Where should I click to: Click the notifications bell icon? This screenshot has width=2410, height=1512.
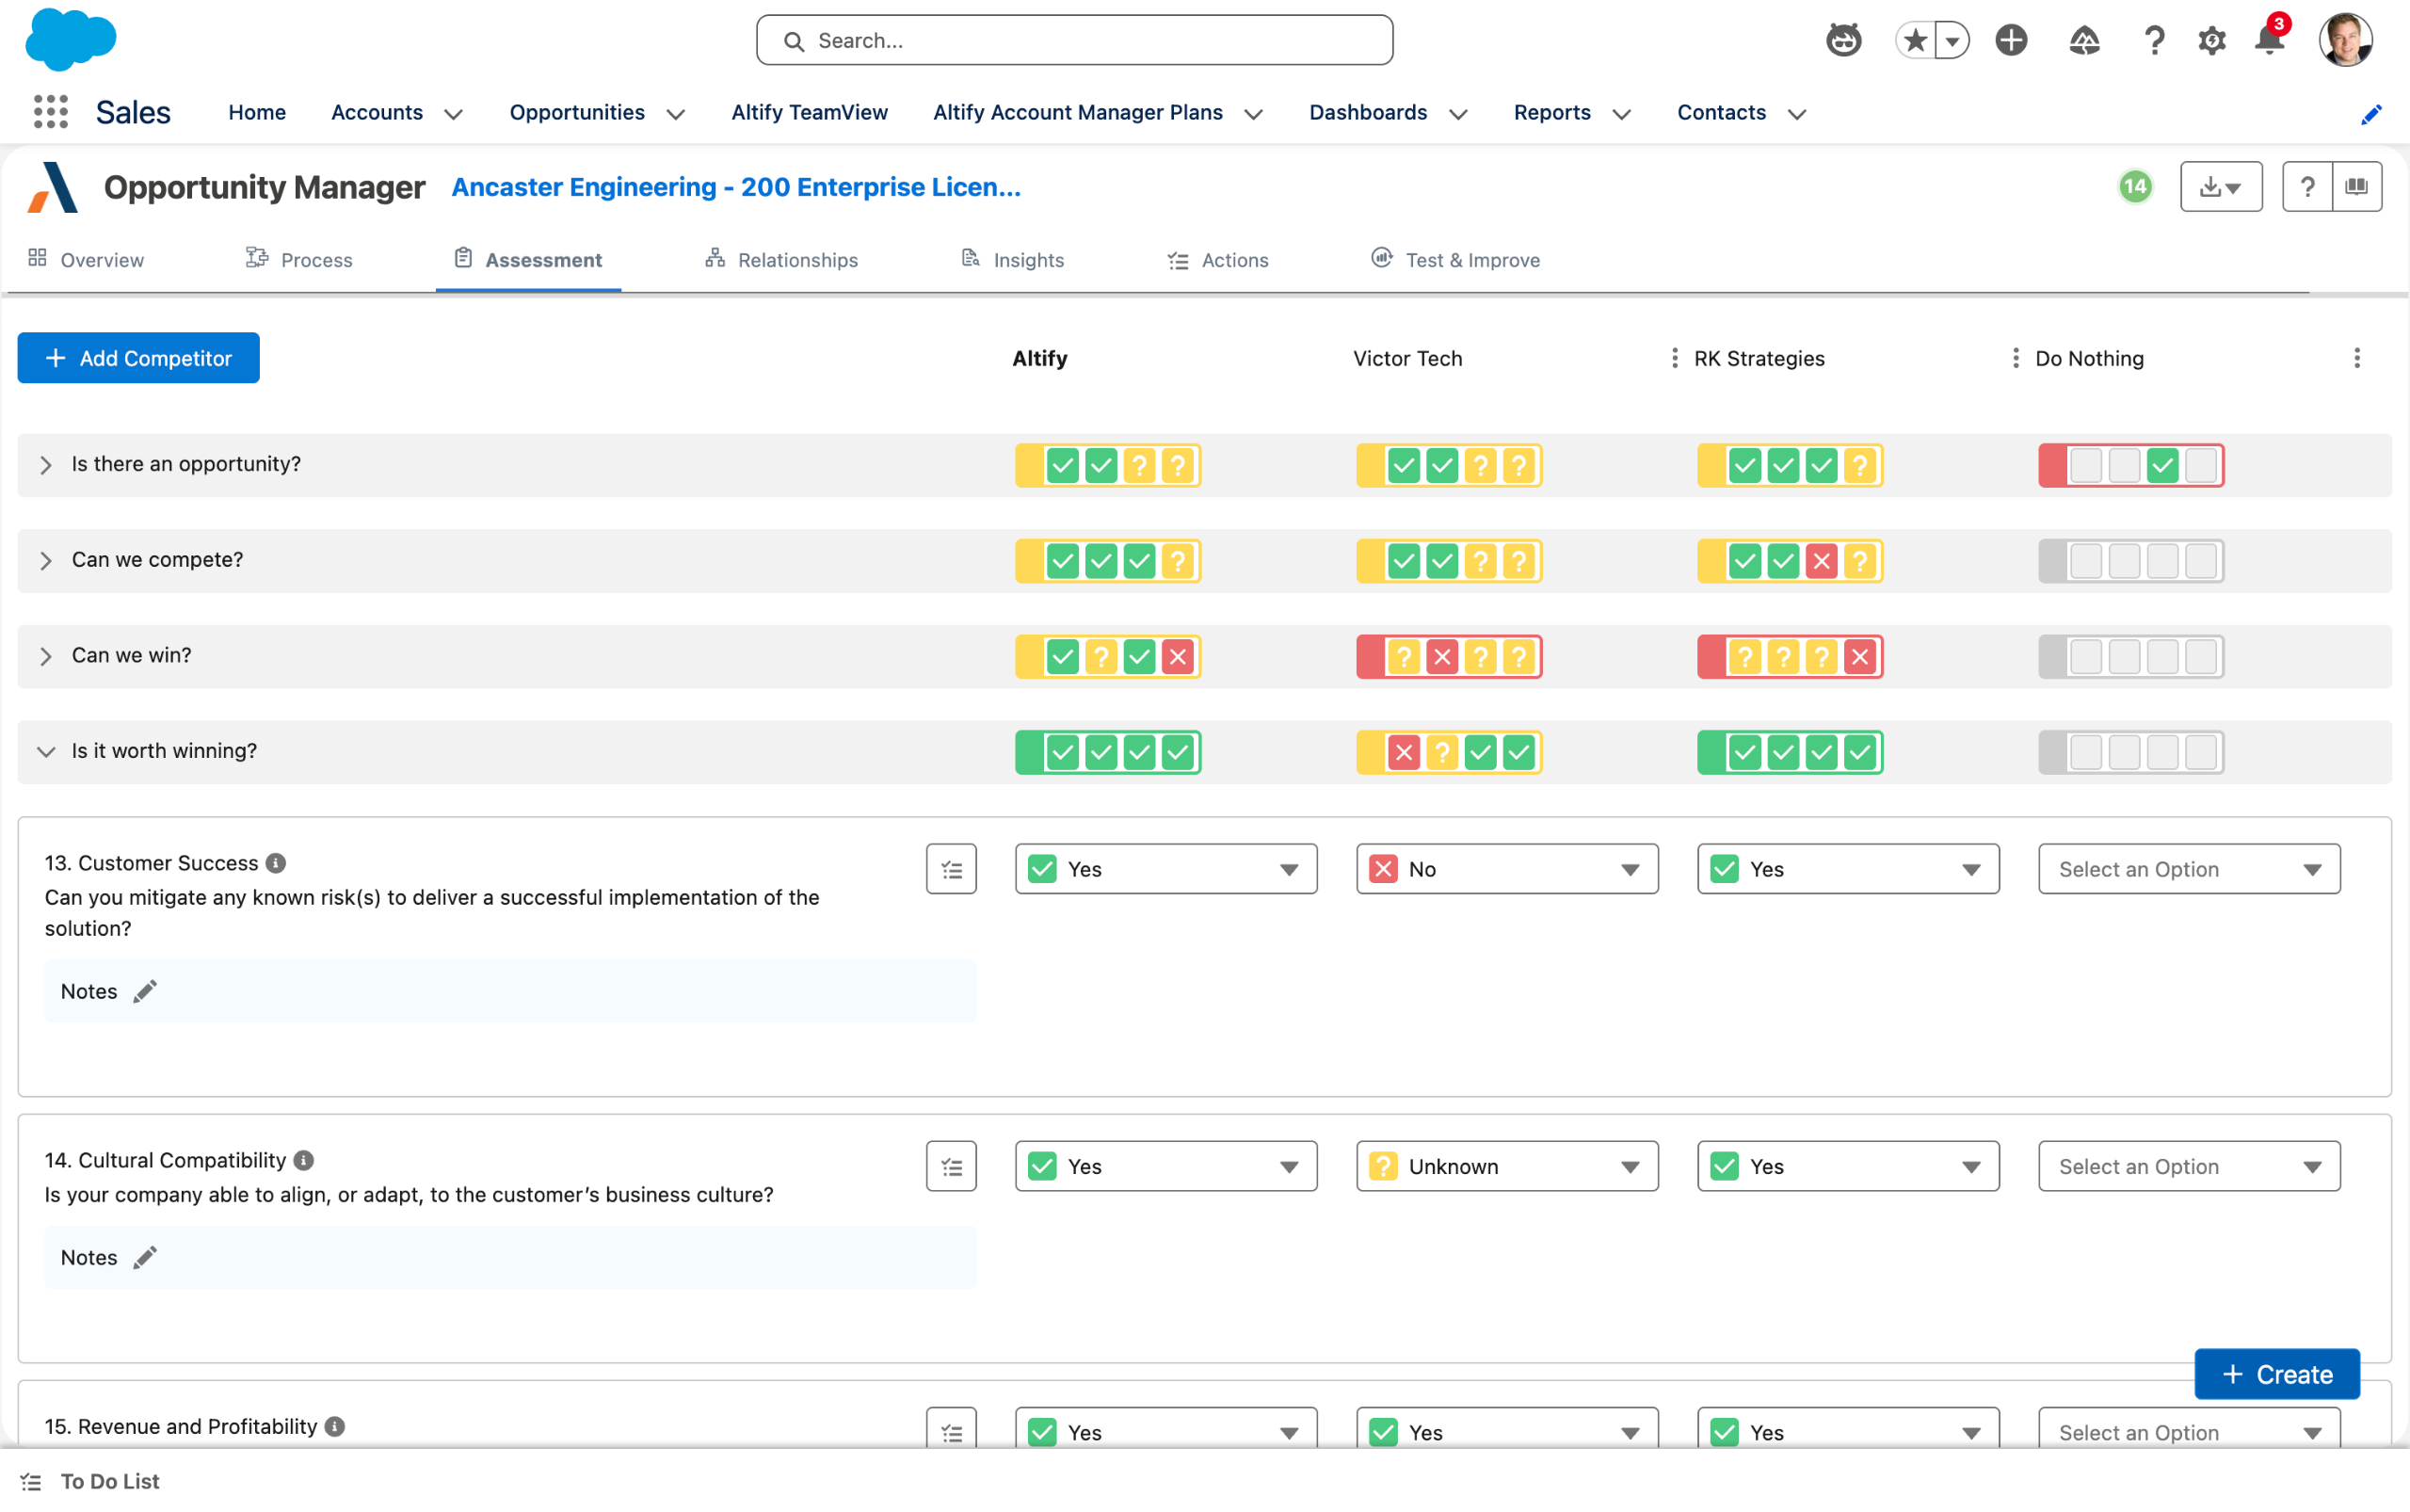[2269, 40]
